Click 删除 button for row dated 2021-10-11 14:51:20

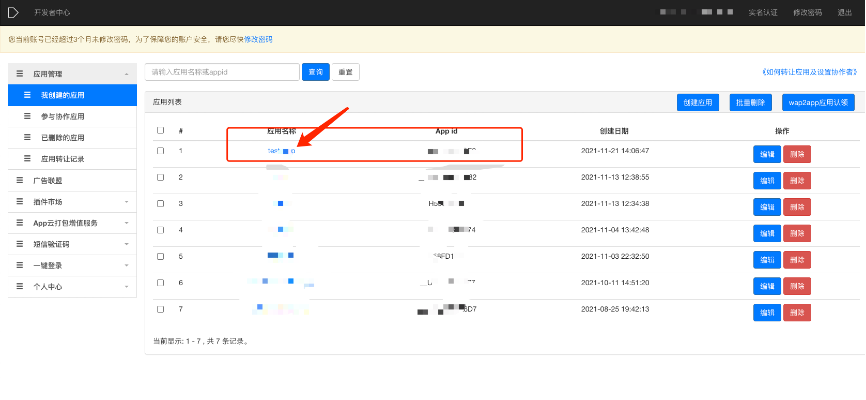797,286
